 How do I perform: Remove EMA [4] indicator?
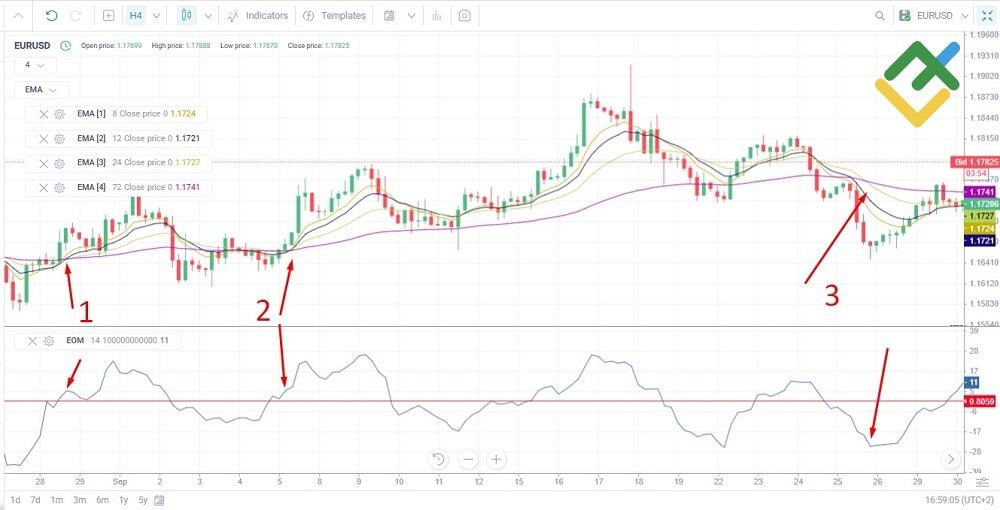tap(43, 187)
